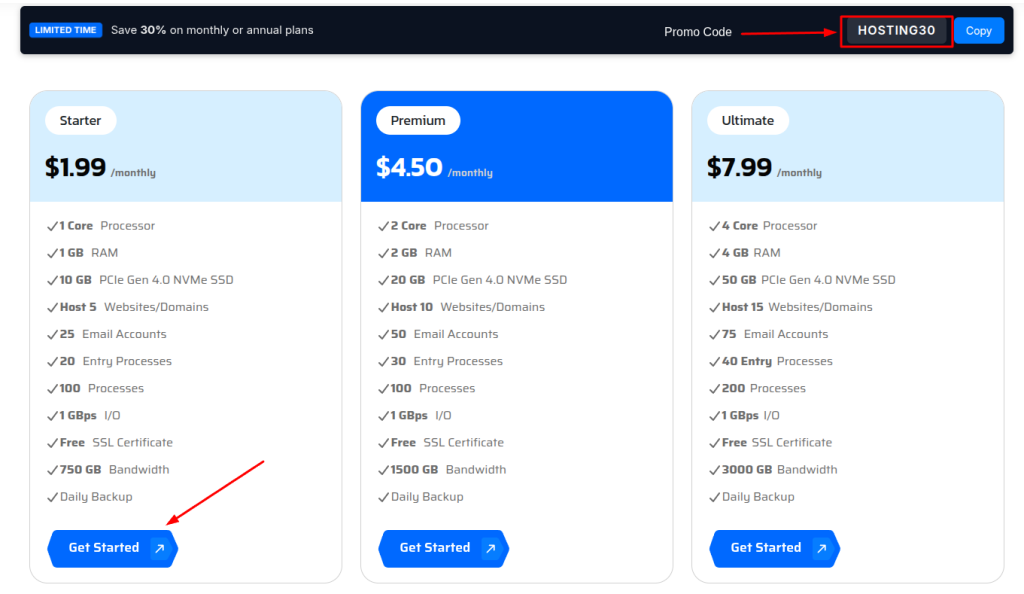Click the $7.99 monthly Ultimate price

765,168
